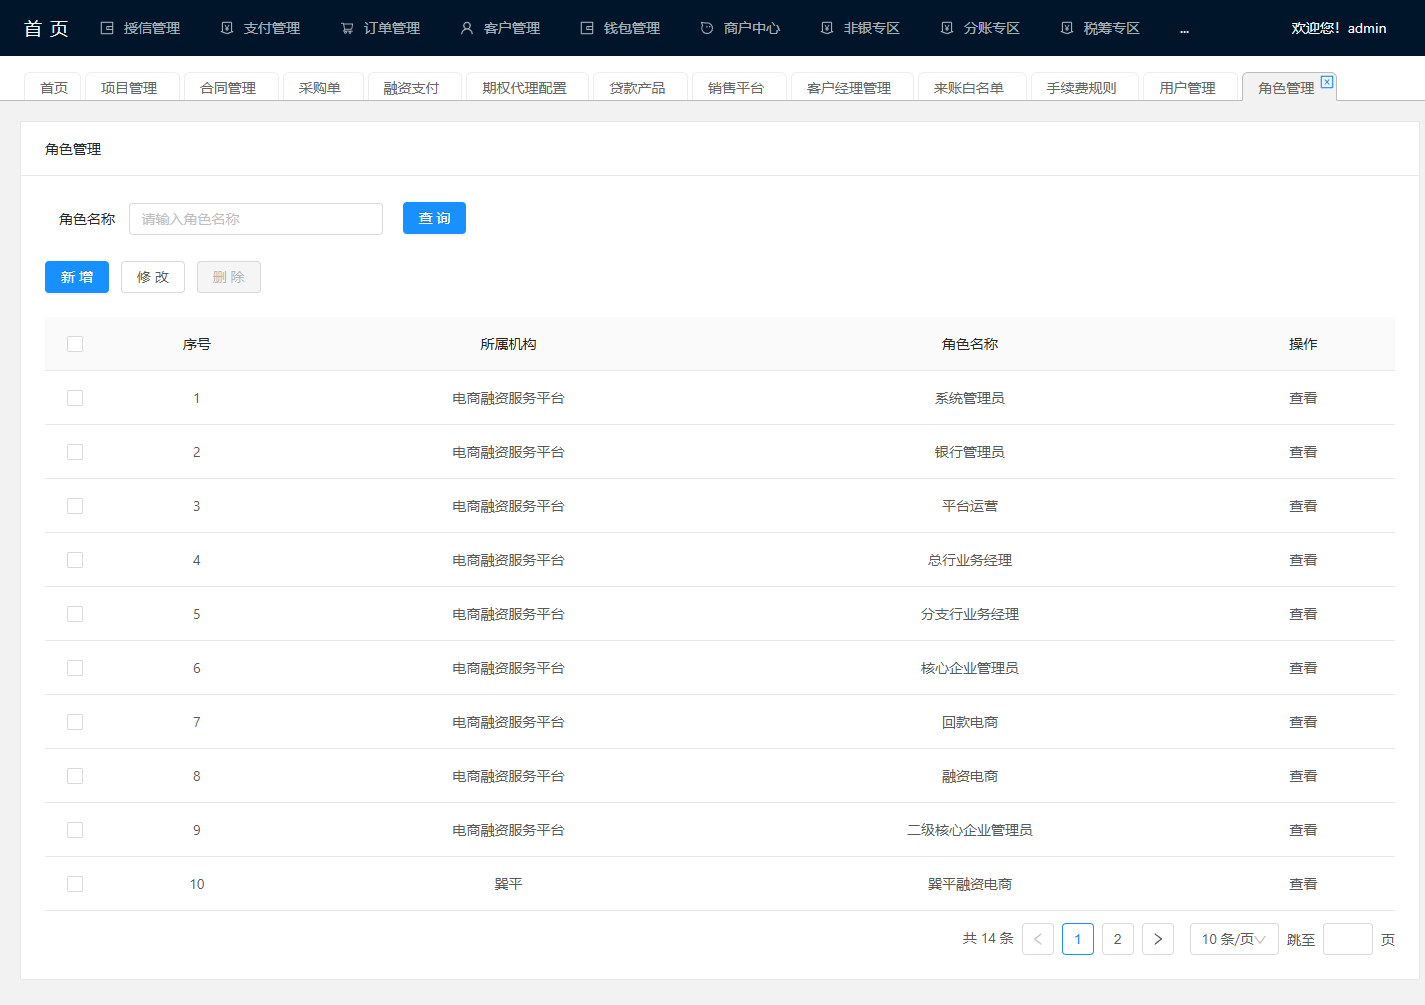The width and height of the screenshot is (1425, 1005).
Task: Open the 商户中心 menu
Action: (x=740, y=28)
